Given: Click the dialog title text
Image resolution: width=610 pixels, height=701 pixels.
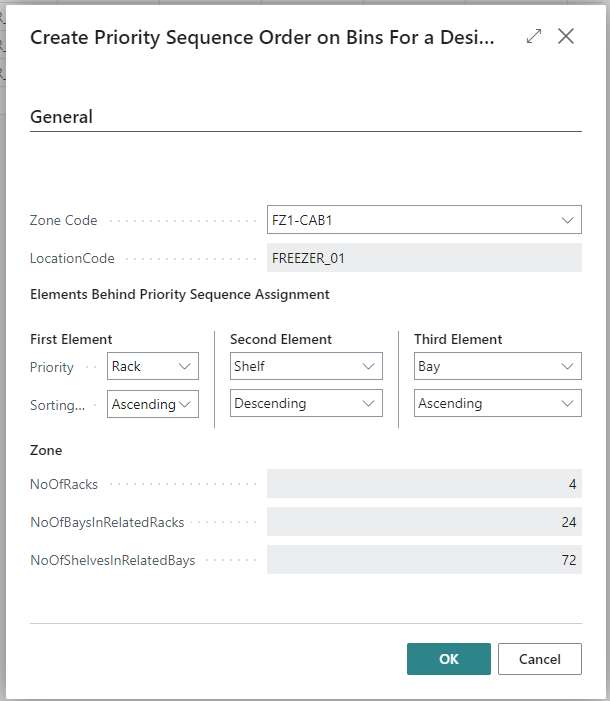Looking at the screenshot, I should coord(262,38).
